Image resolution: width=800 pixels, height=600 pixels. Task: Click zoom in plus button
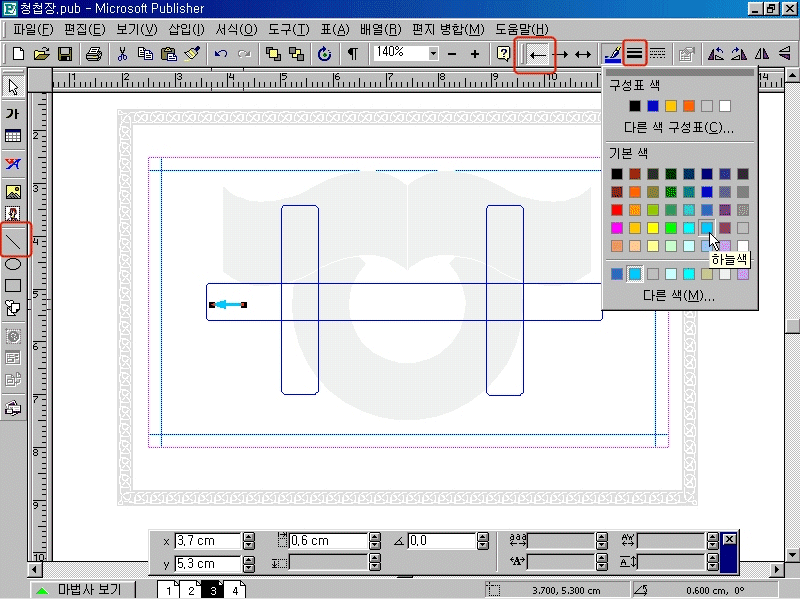point(474,54)
